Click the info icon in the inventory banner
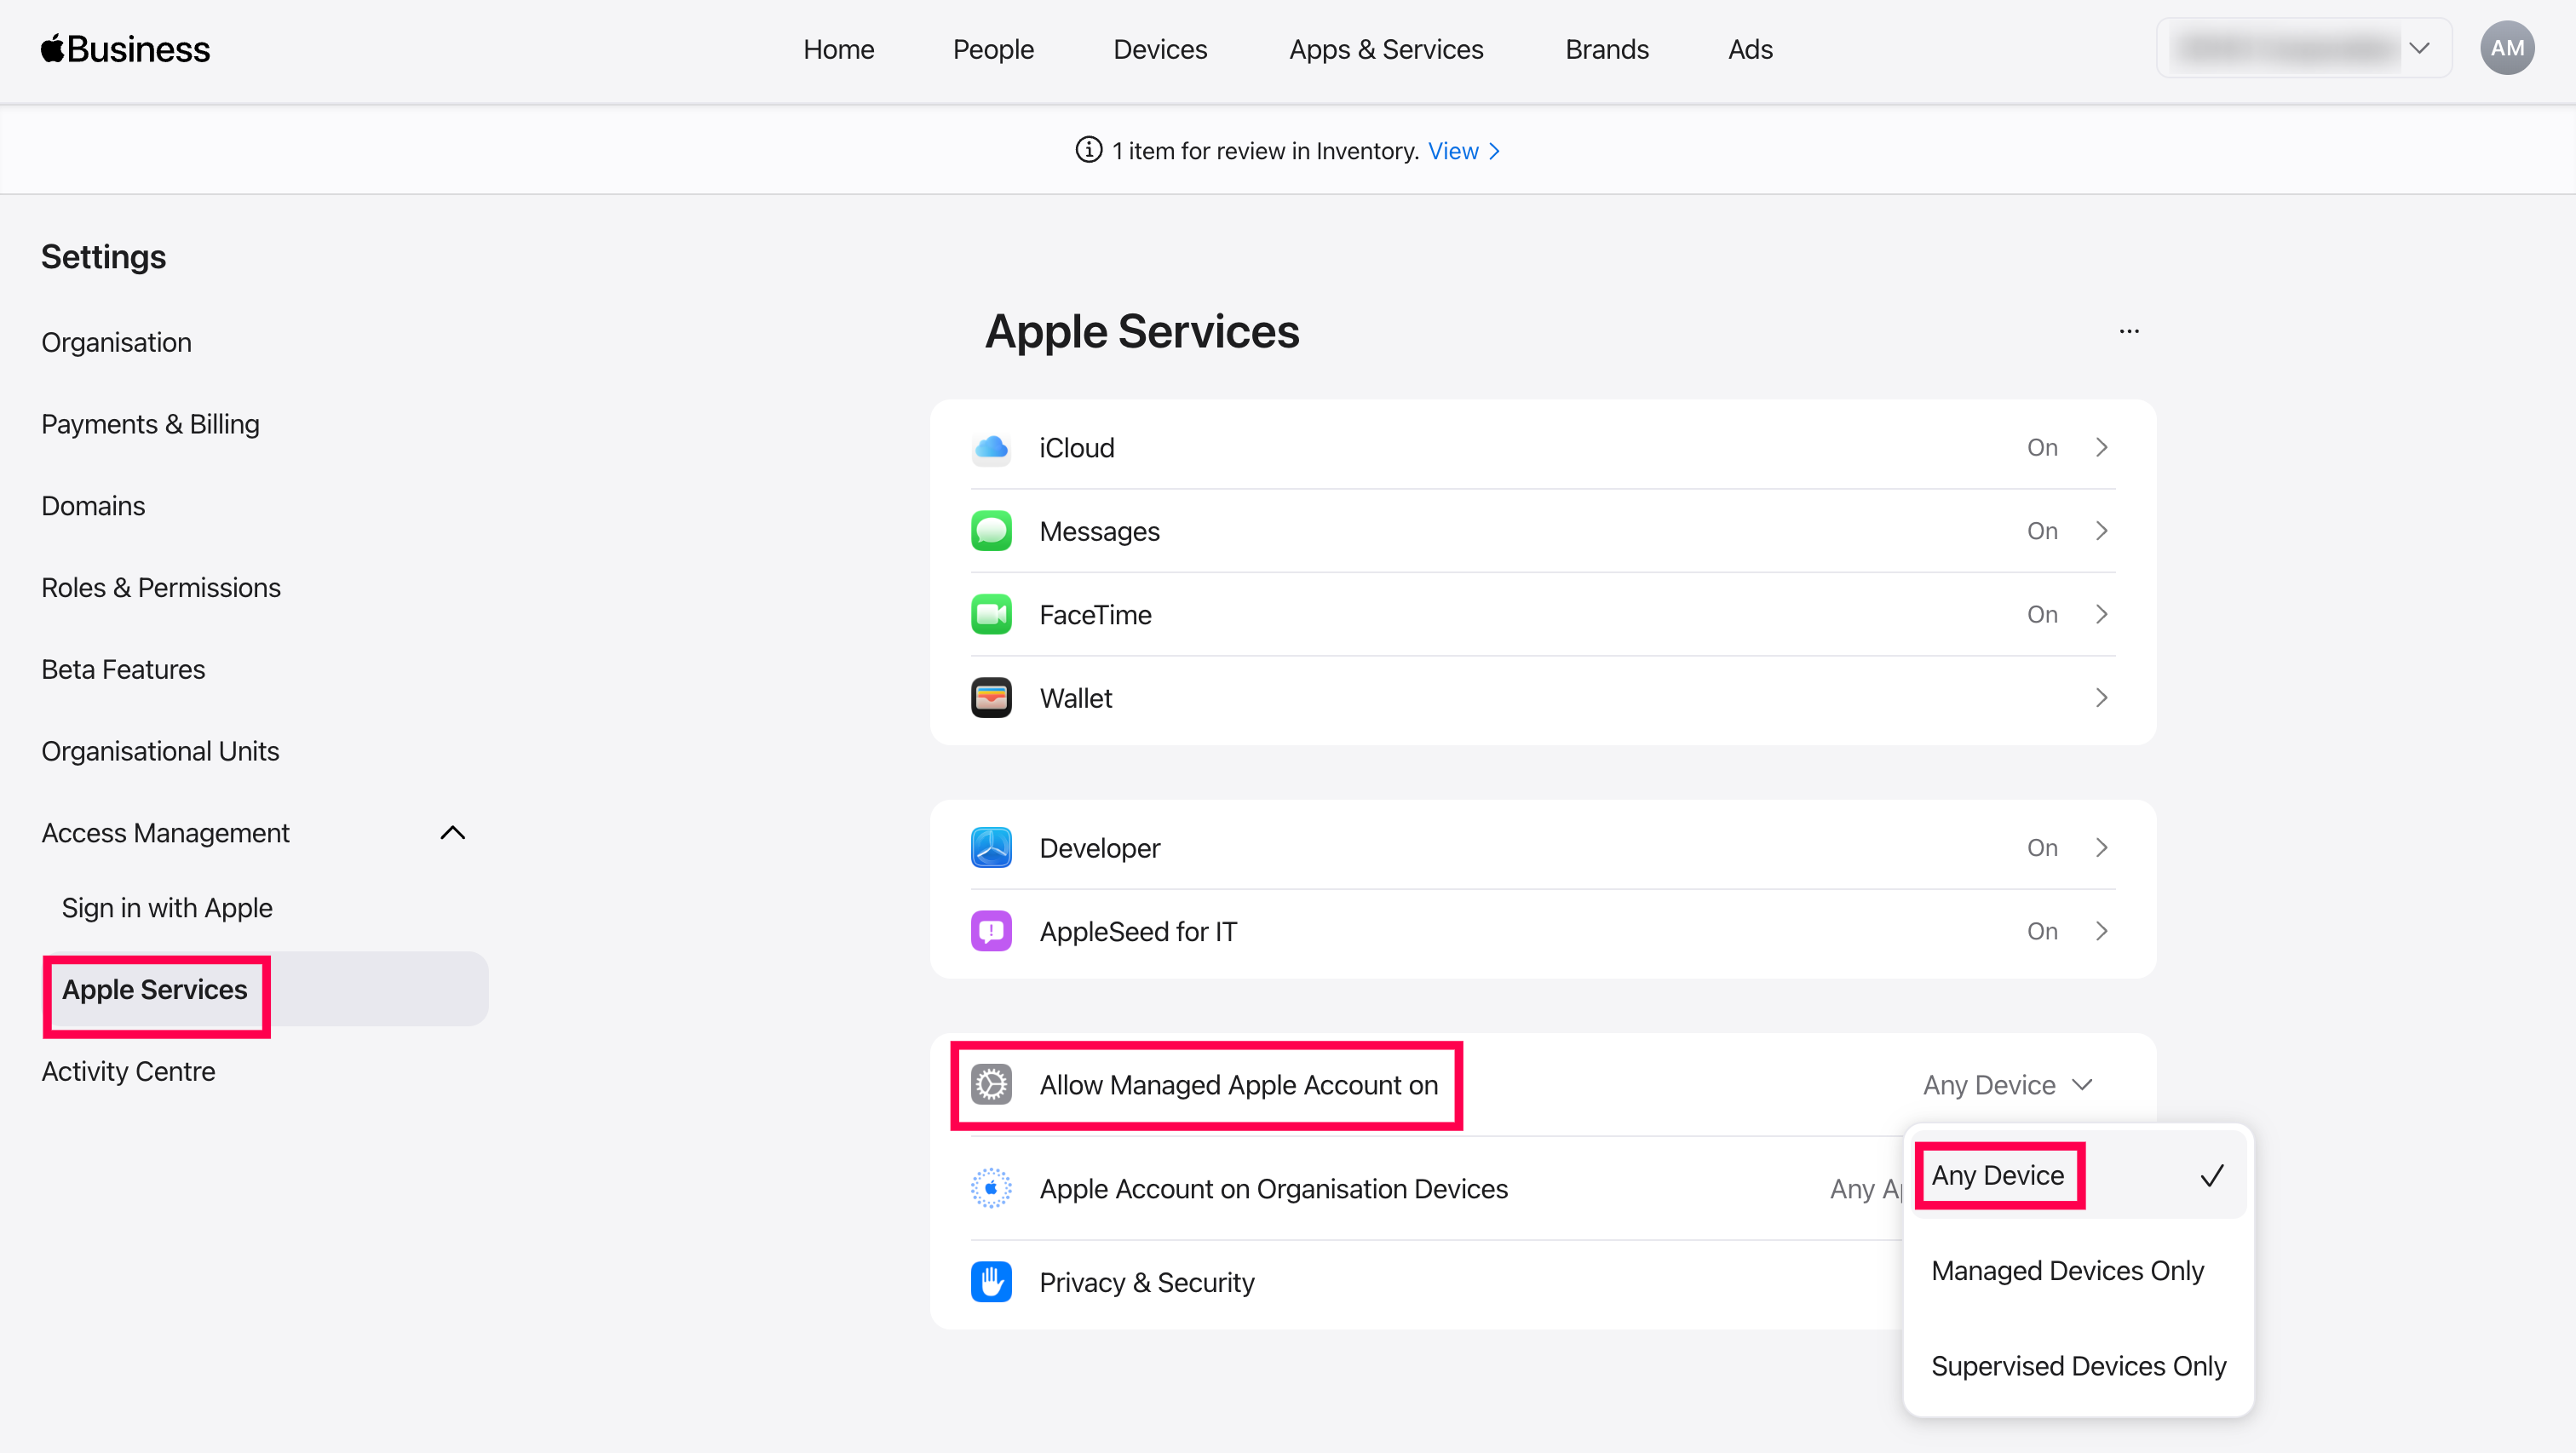The height and width of the screenshot is (1453, 2576). (x=1088, y=150)
